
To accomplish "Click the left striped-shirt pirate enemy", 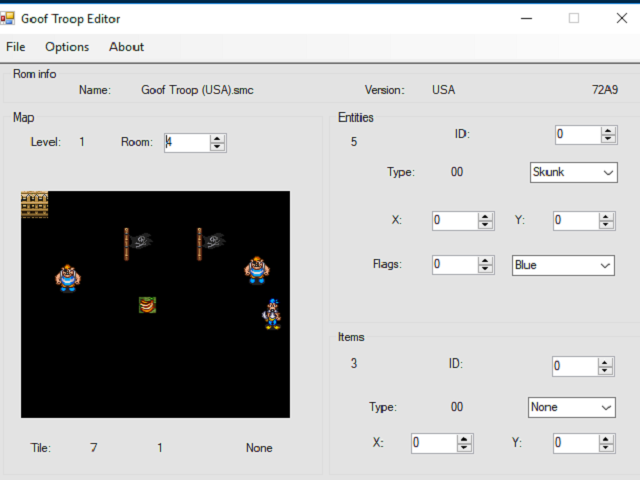I will pyautogui.click(x=67, y=276).
